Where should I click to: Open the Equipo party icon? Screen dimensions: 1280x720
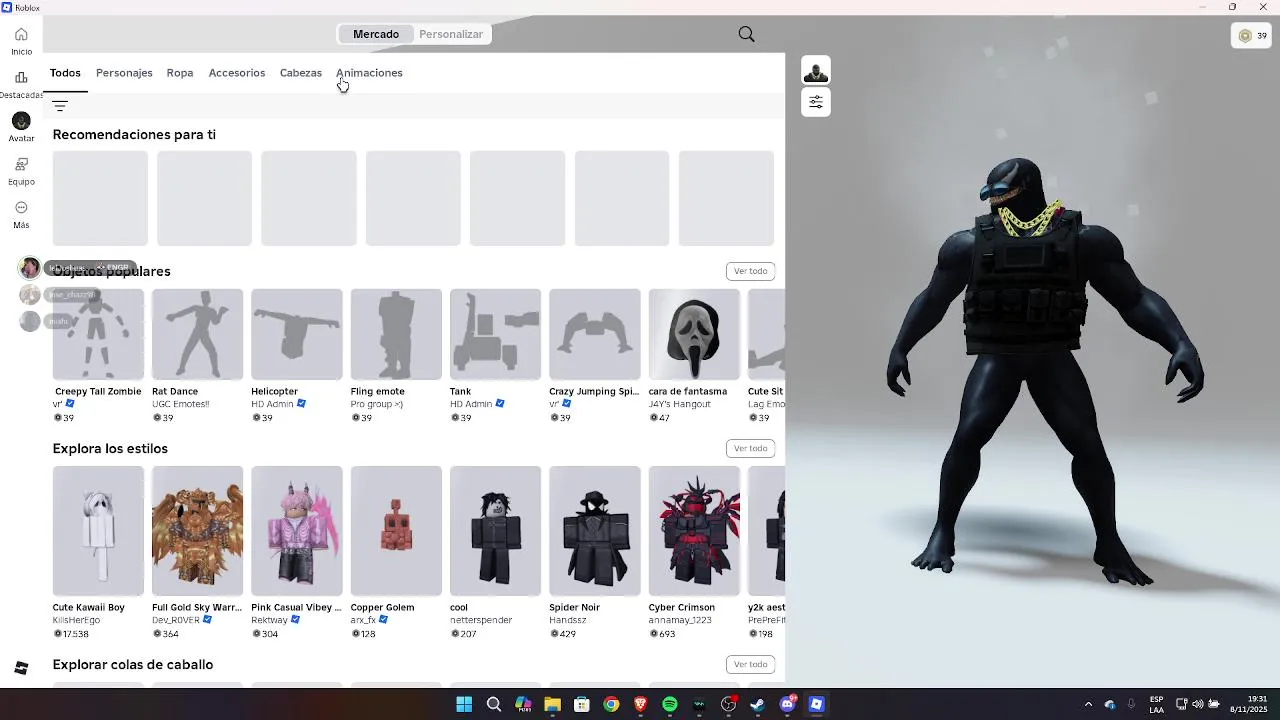[x=21, y=164]
